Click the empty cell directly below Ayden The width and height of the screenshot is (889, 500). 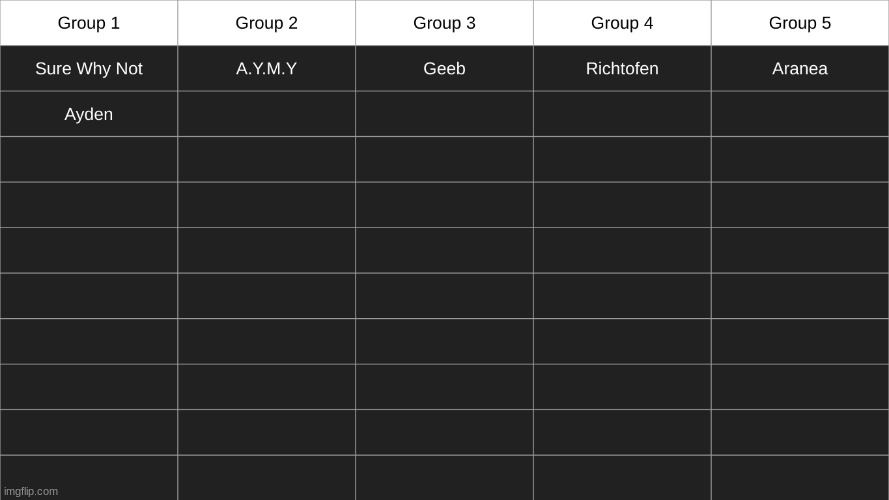pos(89,160)
